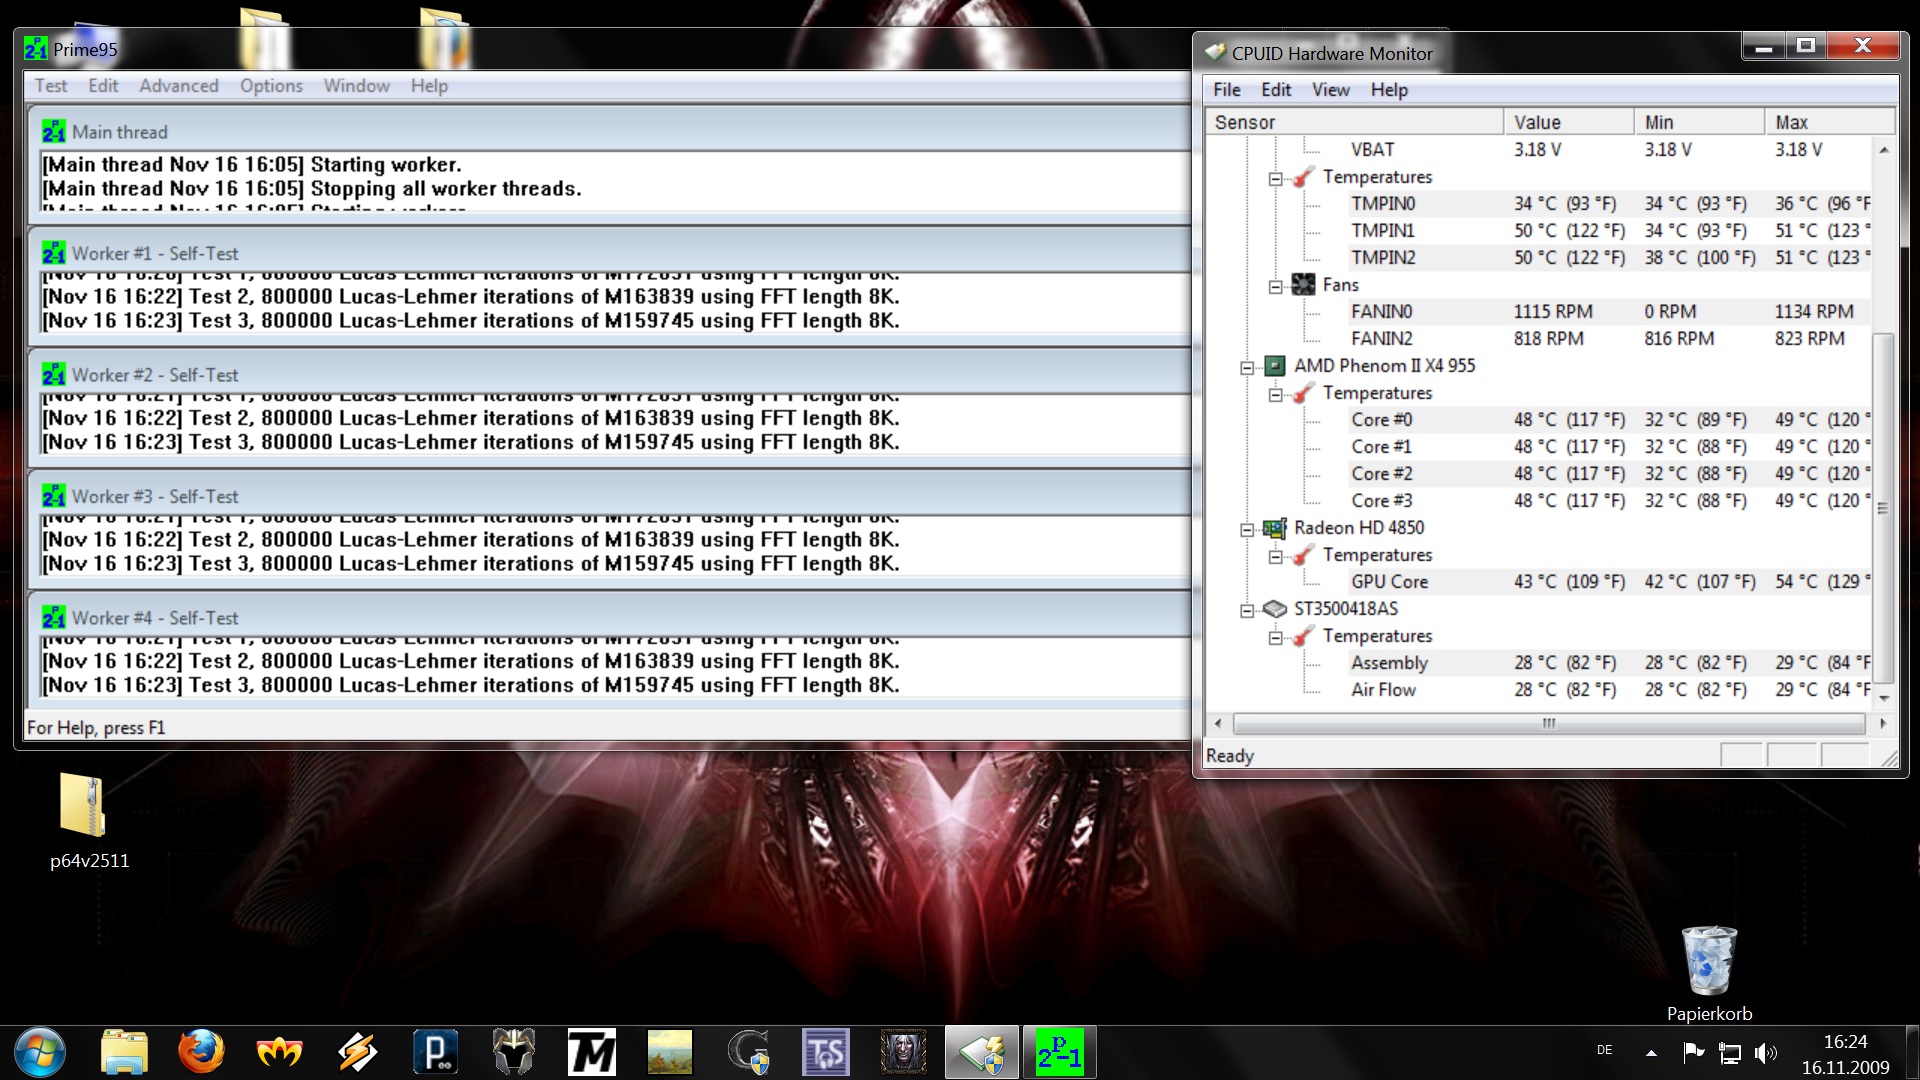This screenshot has width=1920, height=1080.
Task: Open the Window menu in Prime95
Action: [356, 86]
